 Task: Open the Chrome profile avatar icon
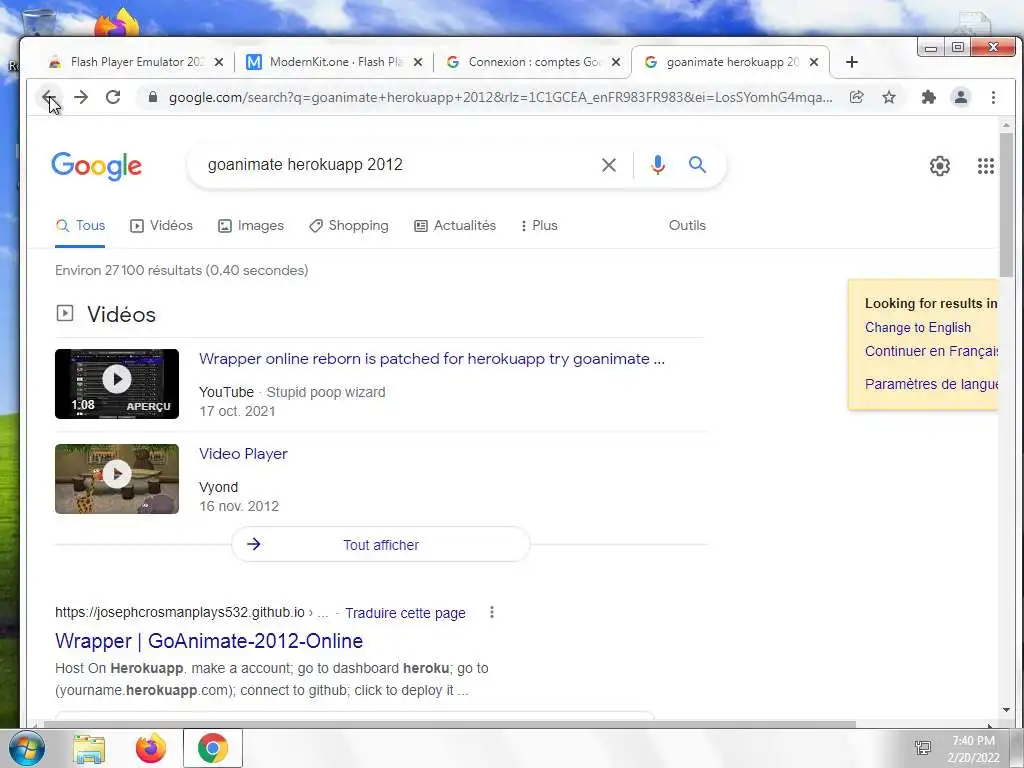coord(961,97)
